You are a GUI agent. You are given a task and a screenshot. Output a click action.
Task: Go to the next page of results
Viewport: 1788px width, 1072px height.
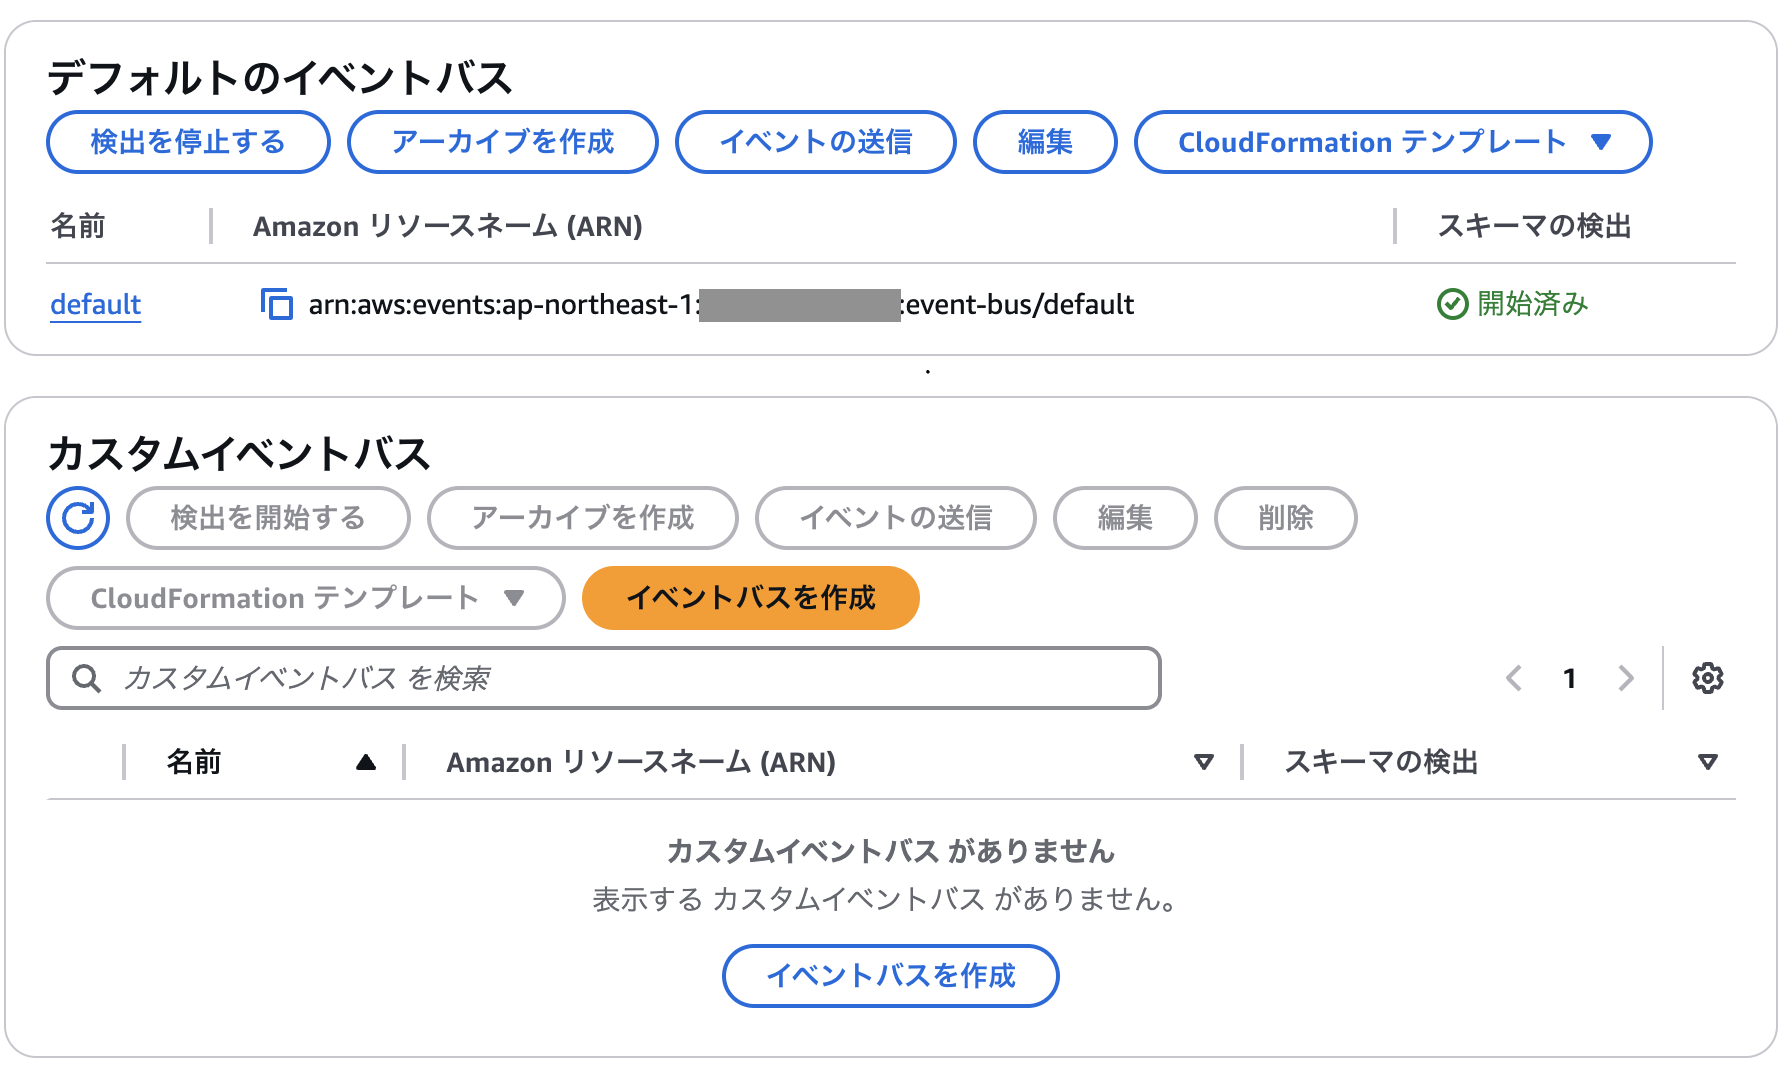pyautogui.click(x=1627, y=678)
